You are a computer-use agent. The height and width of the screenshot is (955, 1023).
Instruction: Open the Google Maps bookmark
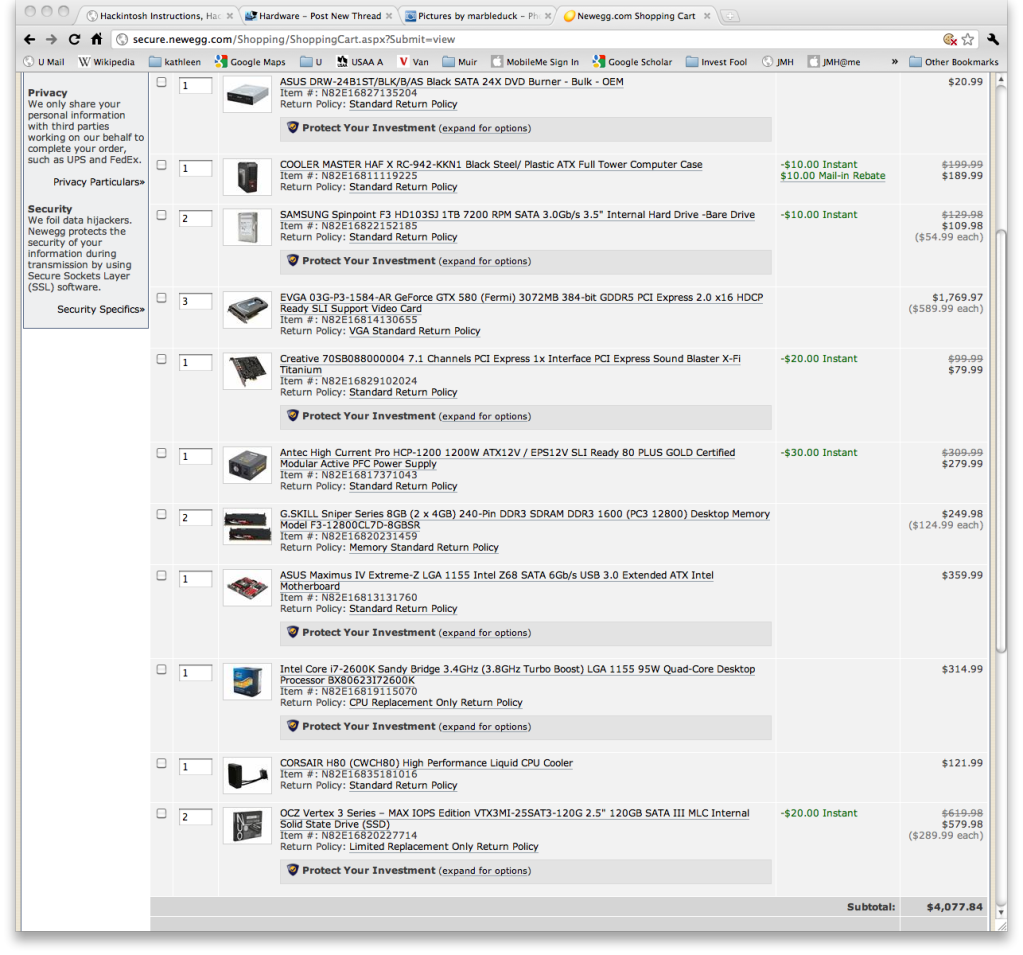pyautogui.click(x=251, y=62)
